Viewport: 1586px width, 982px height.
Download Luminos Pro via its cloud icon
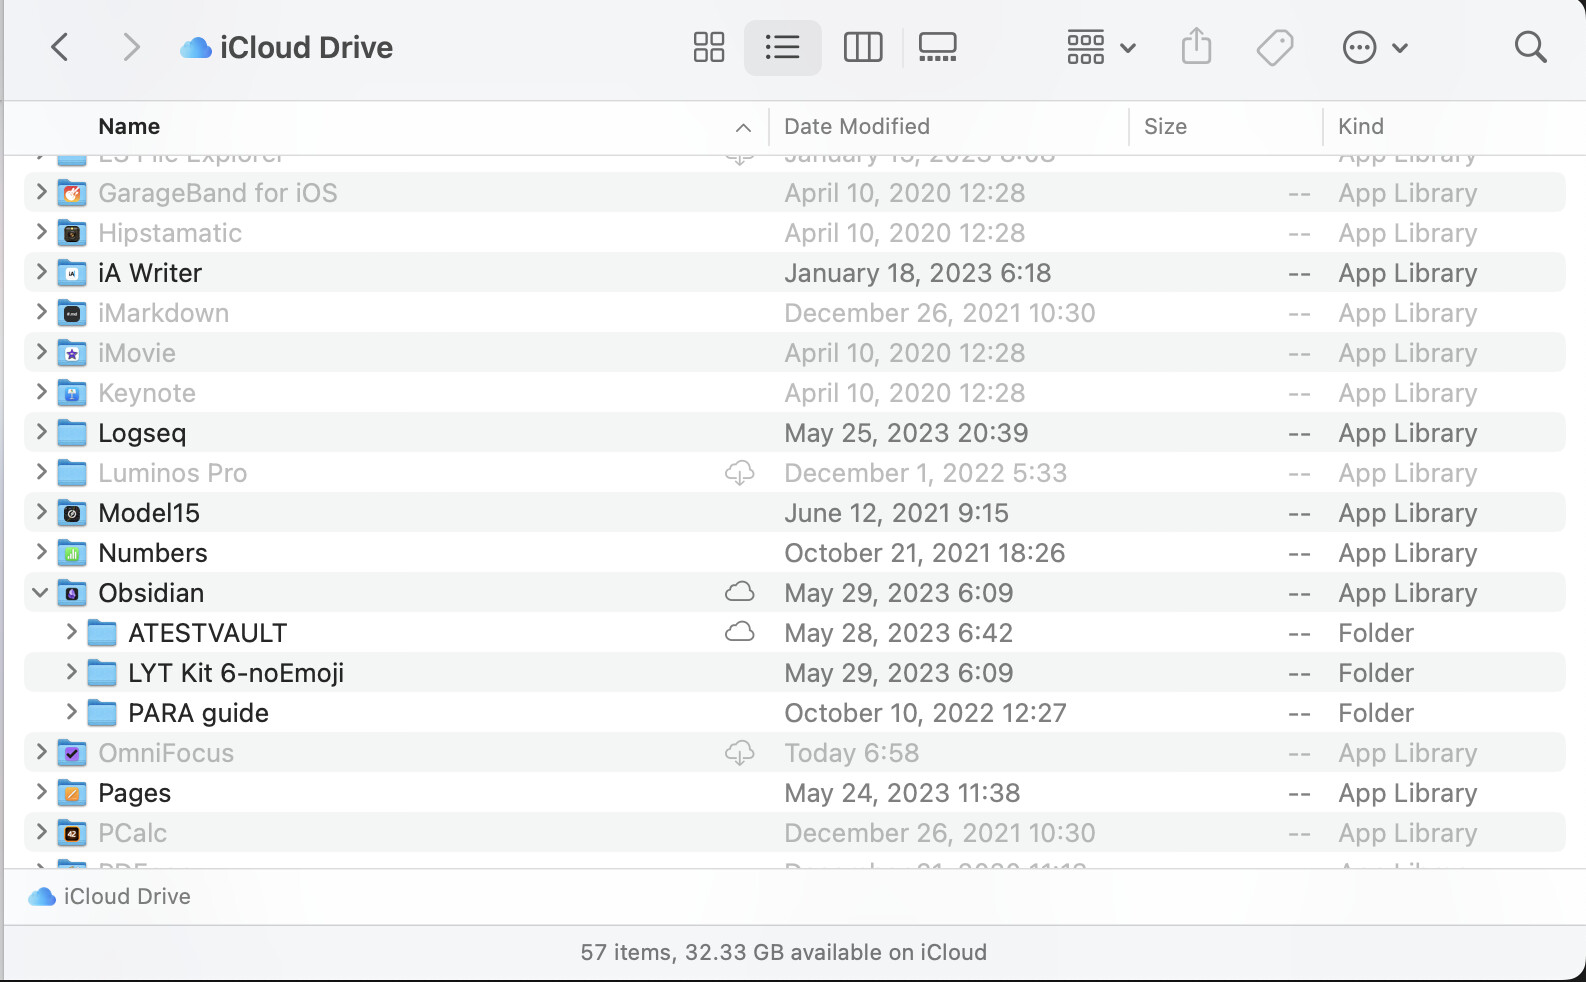[x=740, y=473]
